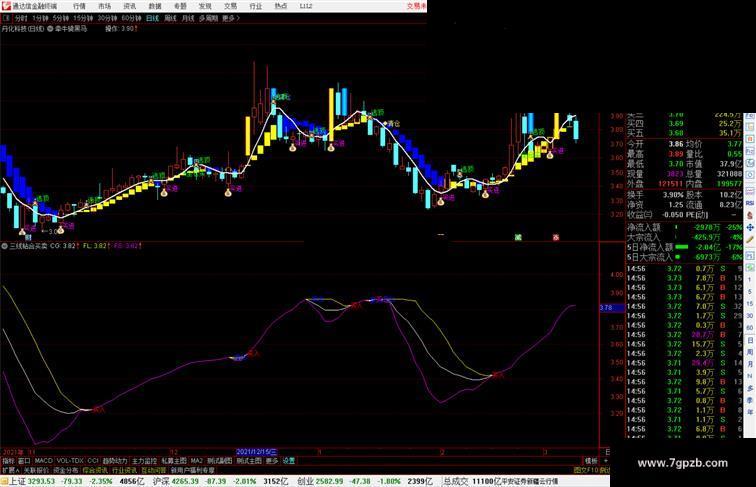The width and height of the screenshot is (756, 487).
Task: Select the 测试副图 indicator tab
Action: pyautogui.click(x=219, y=461)
